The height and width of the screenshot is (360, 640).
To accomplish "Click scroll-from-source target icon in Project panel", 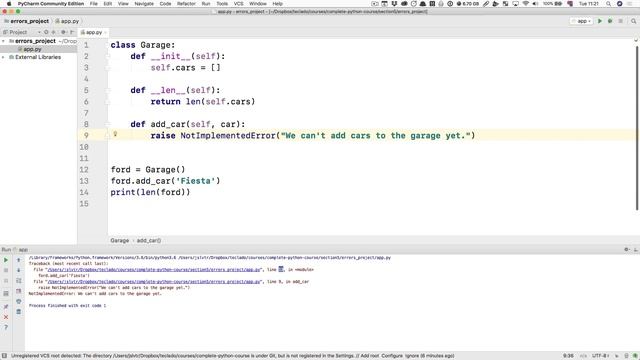I will [46, 32].
